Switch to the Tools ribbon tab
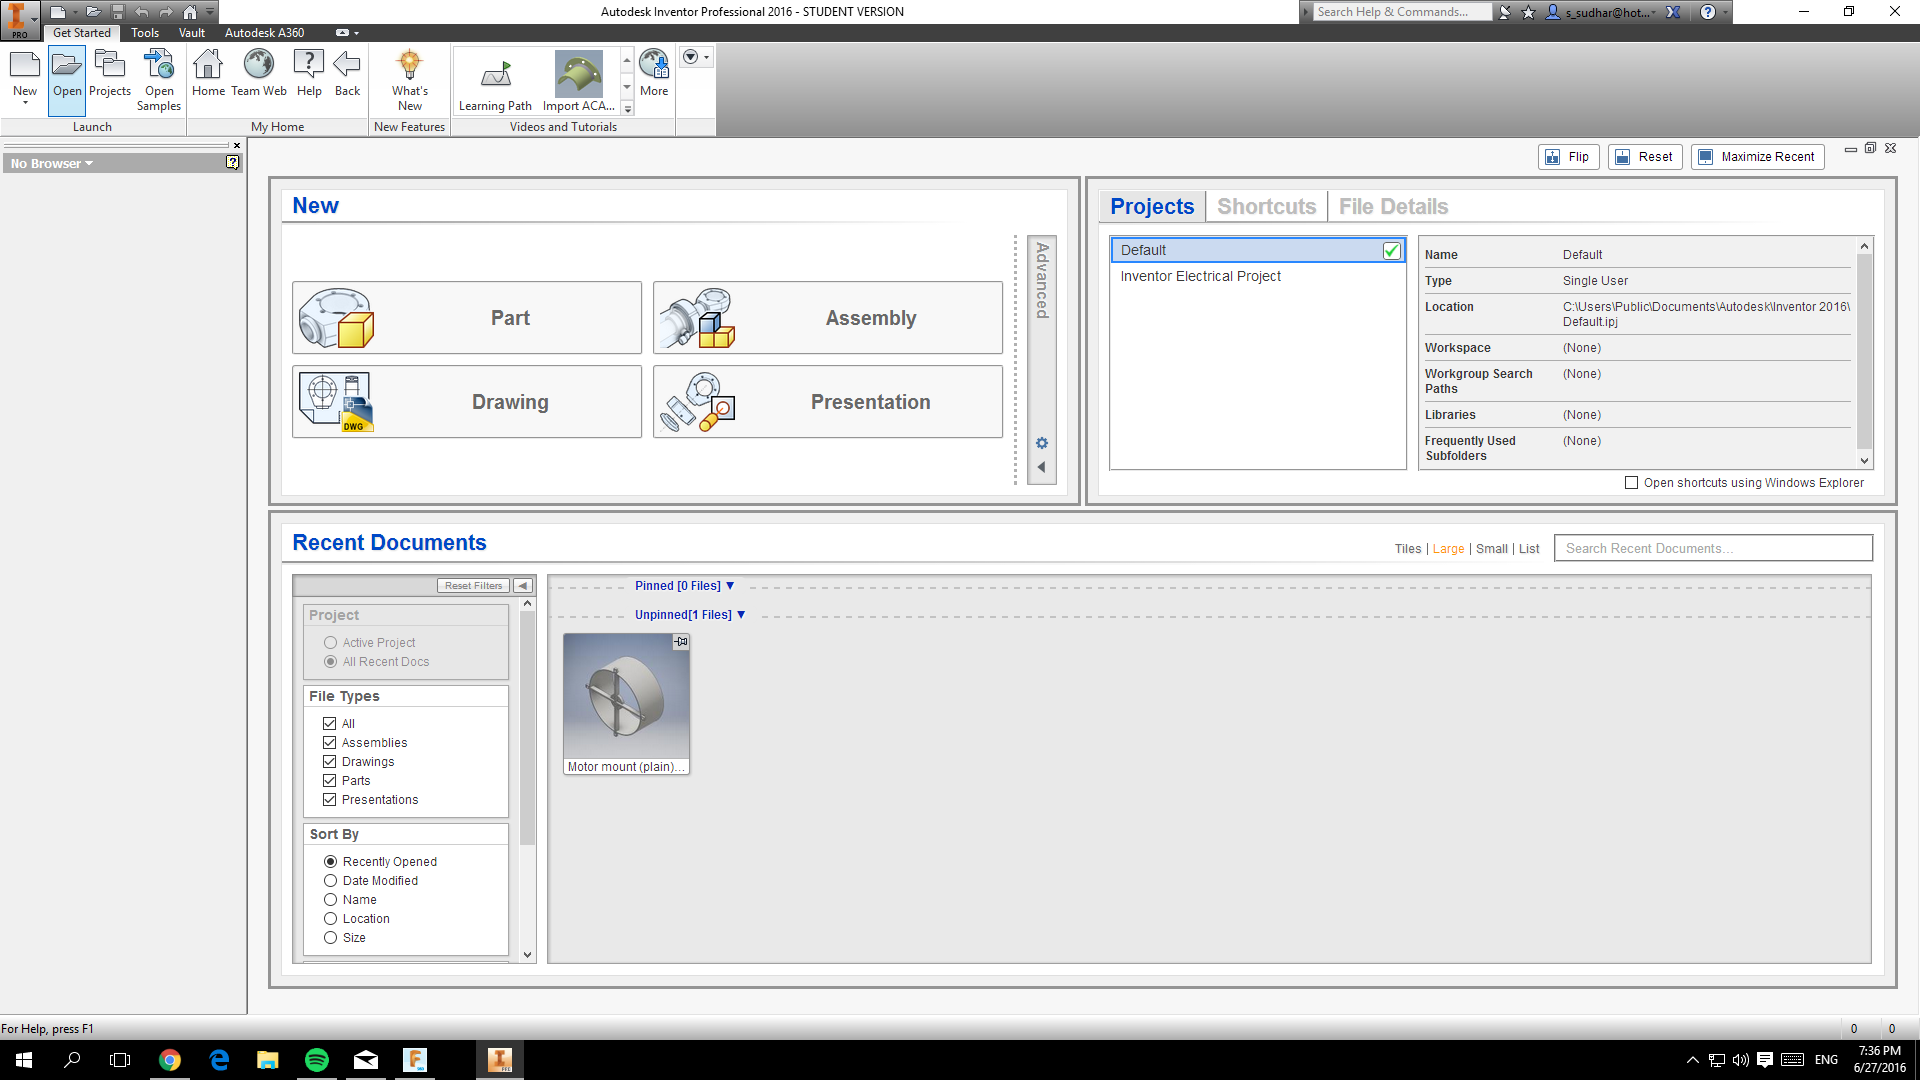The height and width of the screenshot is (1080, 1920). click(x=145, y=33)
